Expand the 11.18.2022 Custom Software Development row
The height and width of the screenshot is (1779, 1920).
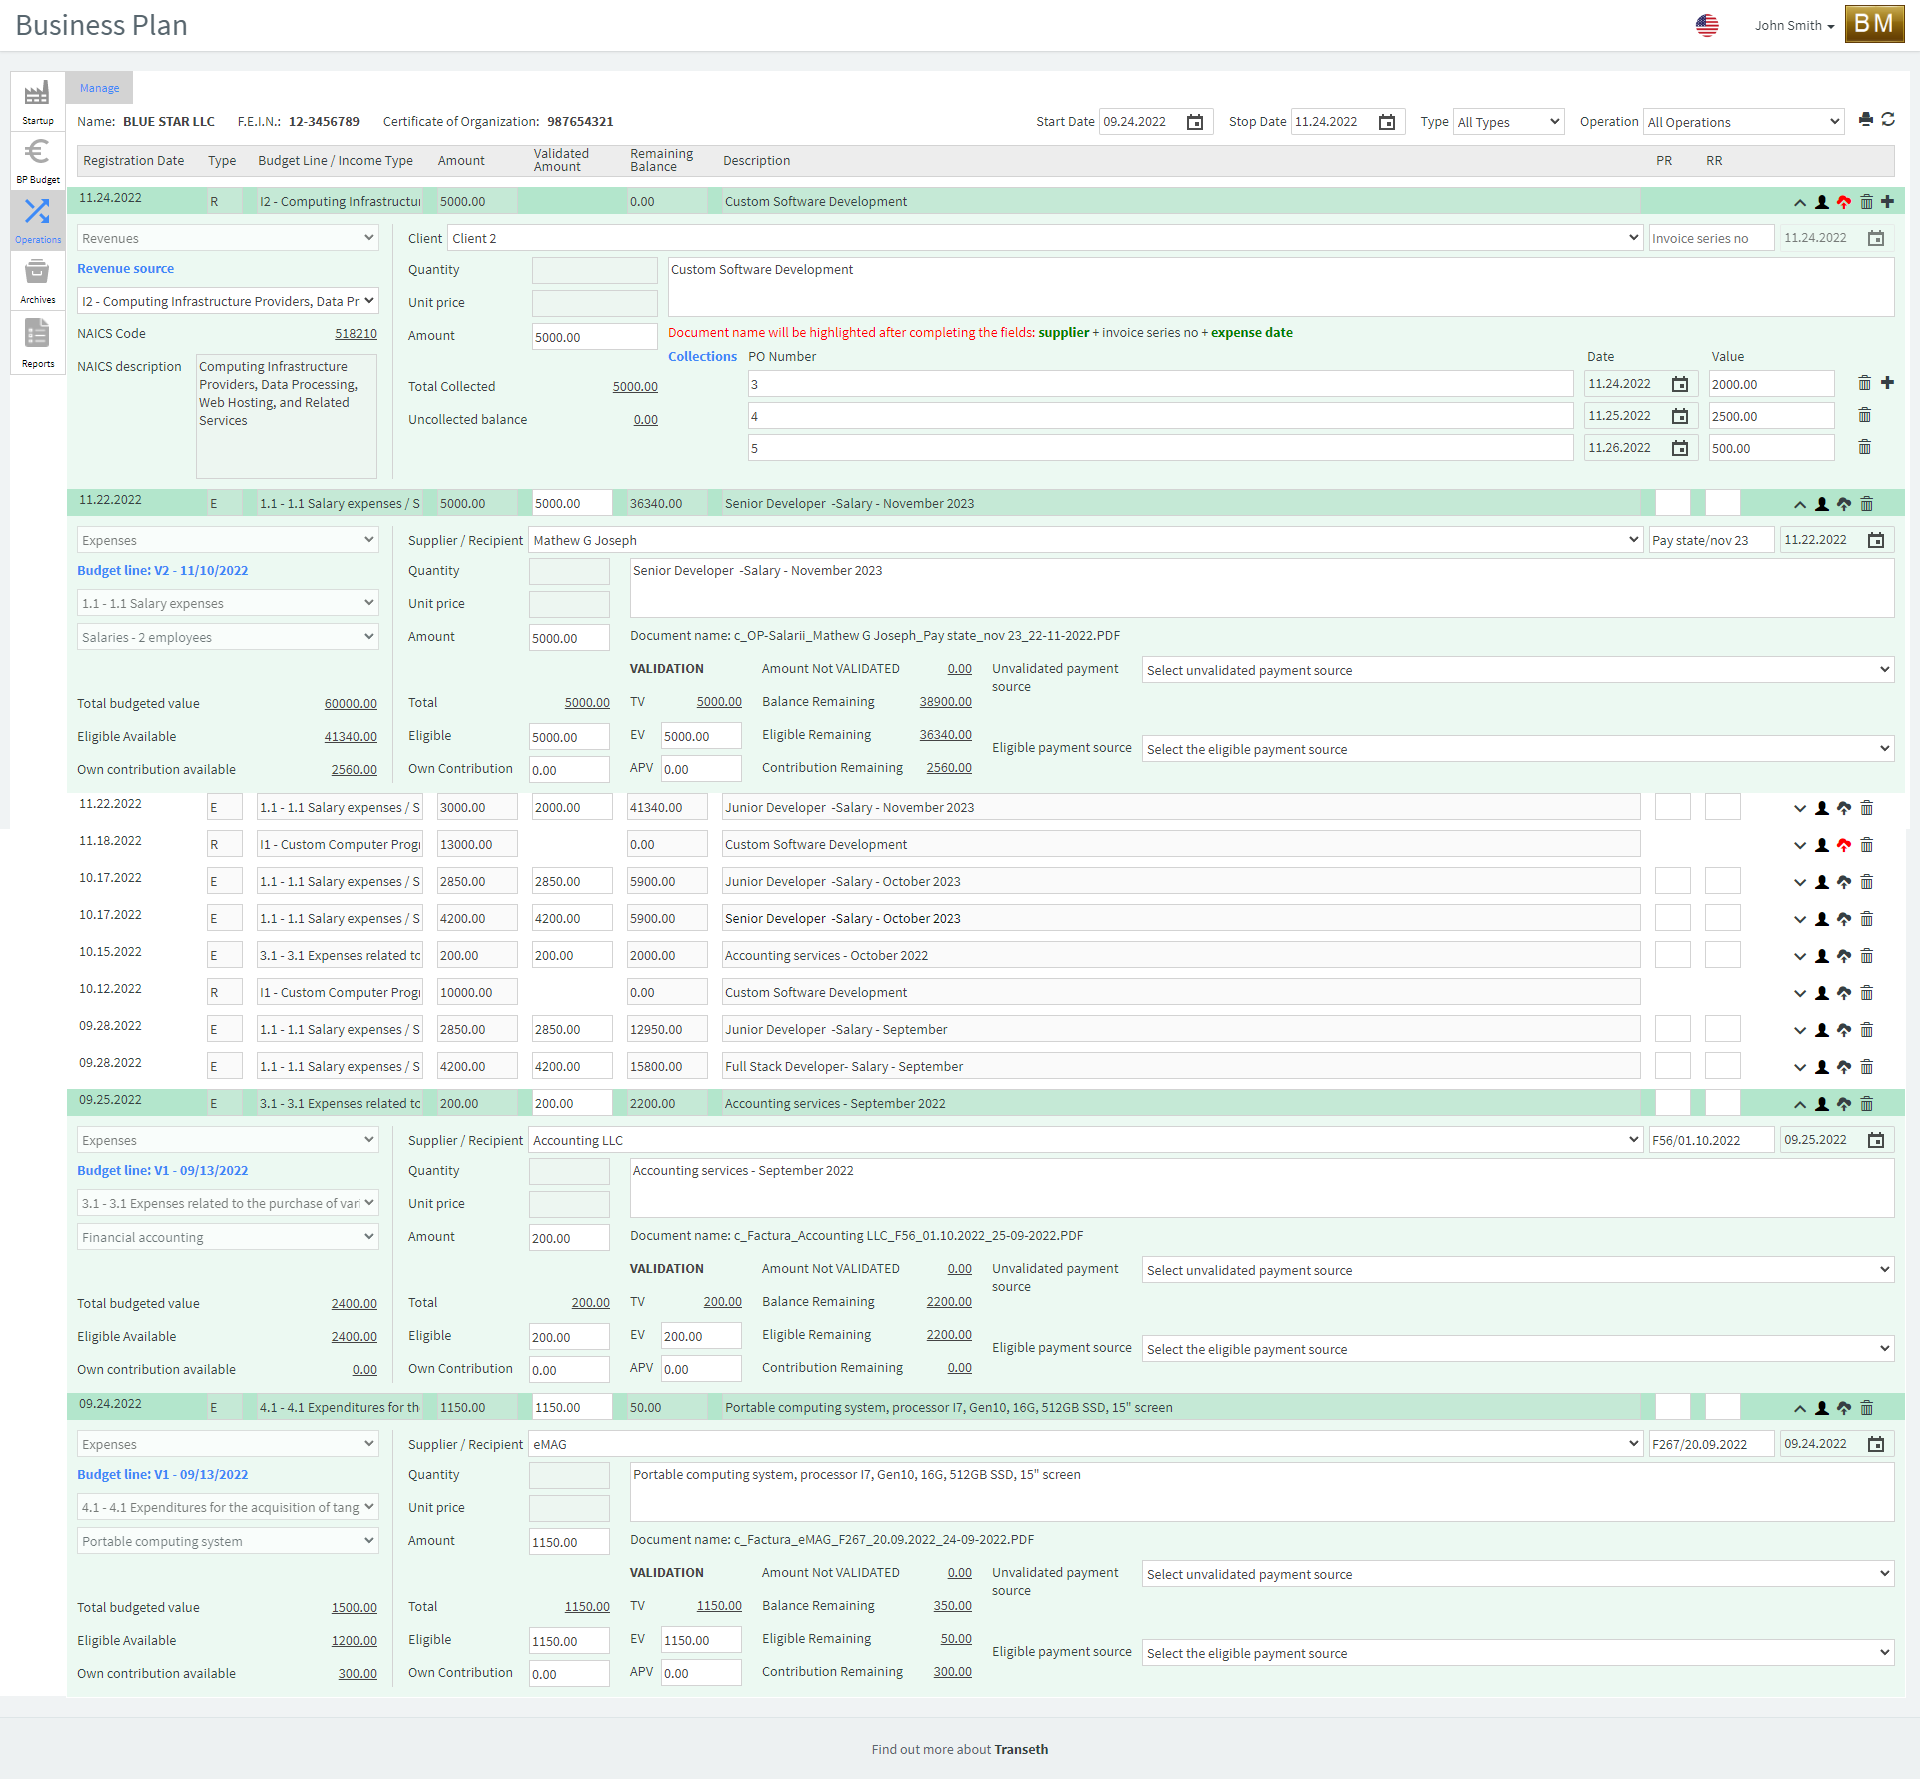coord(1799,845)
